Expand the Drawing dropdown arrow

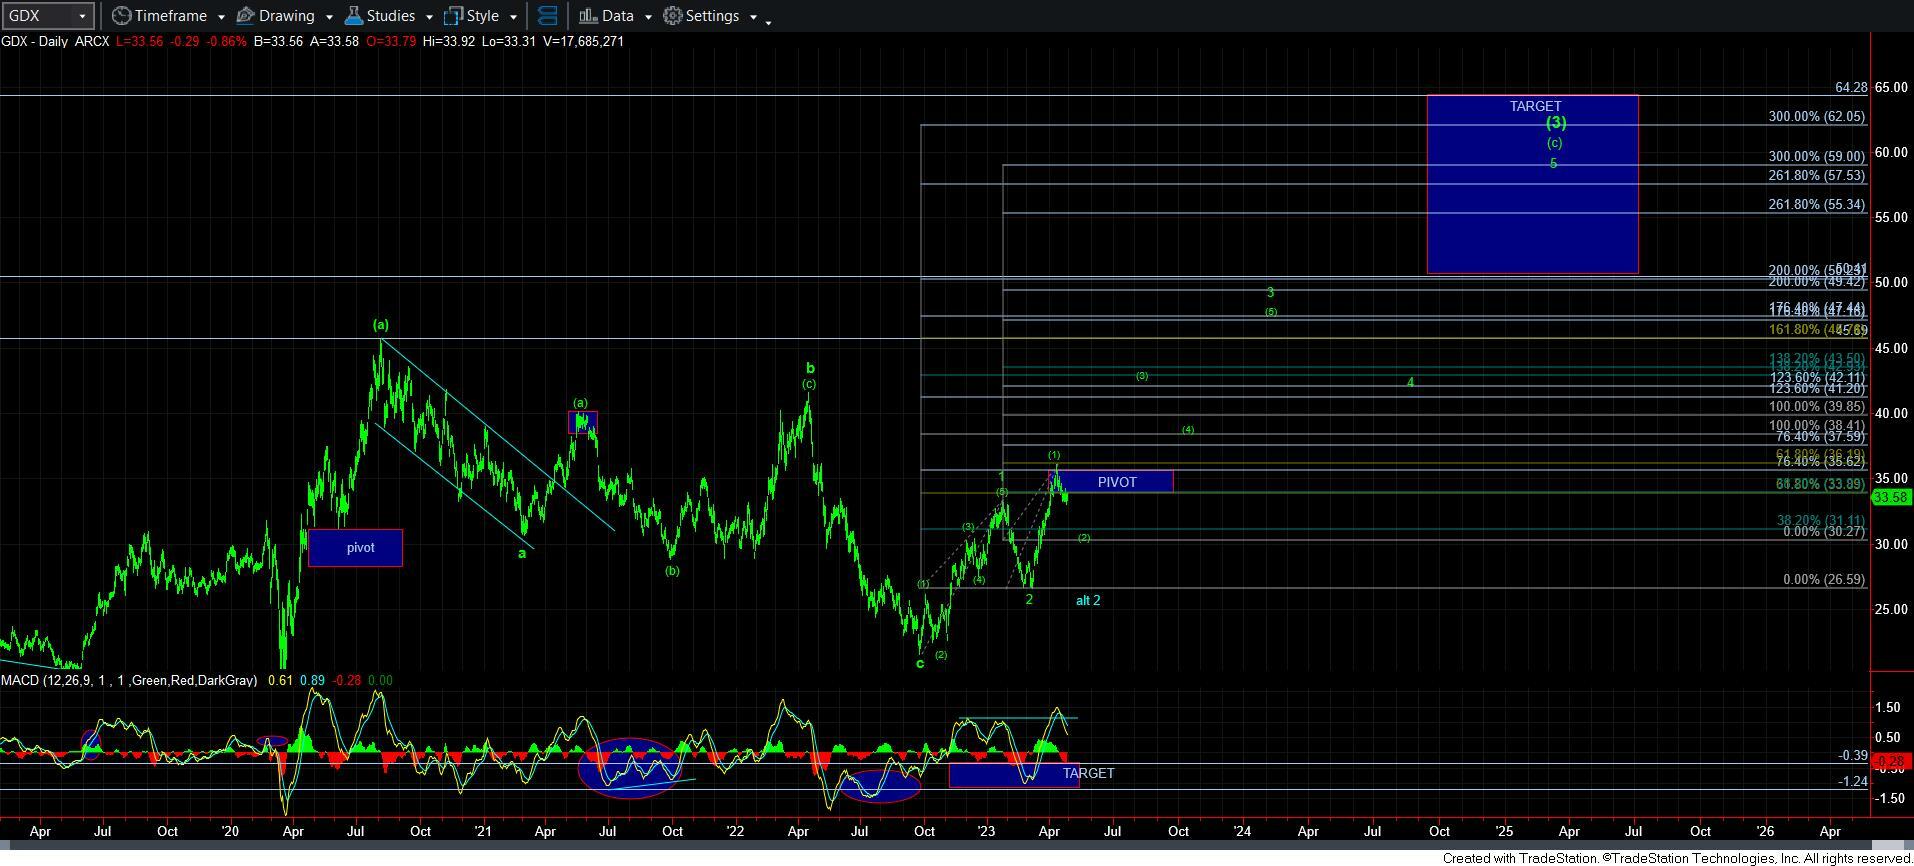(x=329, y=17)
